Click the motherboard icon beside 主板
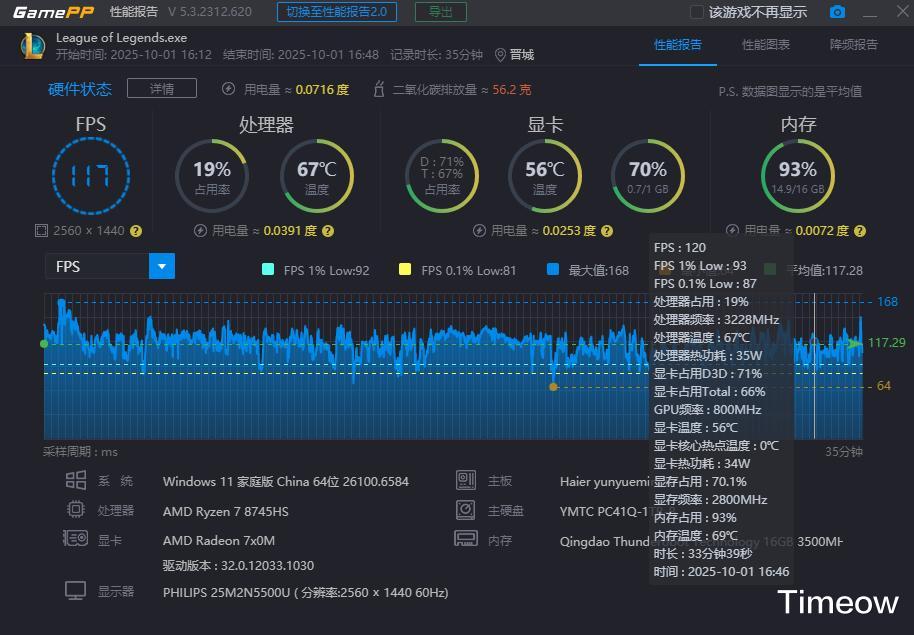The image size is (914, 635). point(465,480)
